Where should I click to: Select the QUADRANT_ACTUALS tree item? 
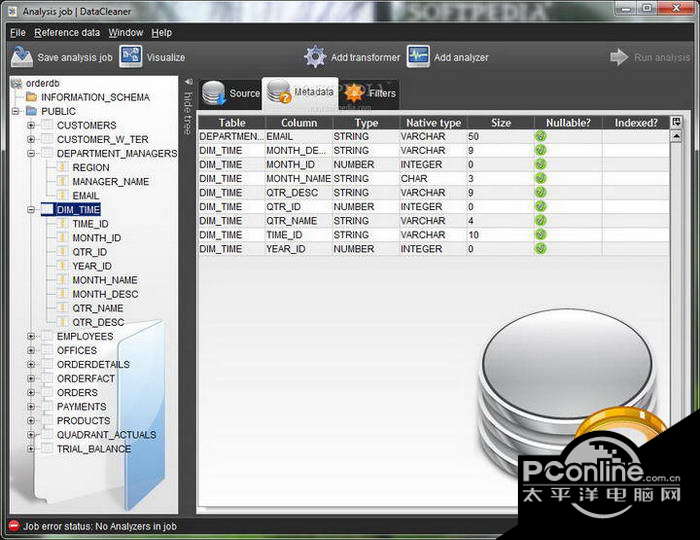[106, 435]
